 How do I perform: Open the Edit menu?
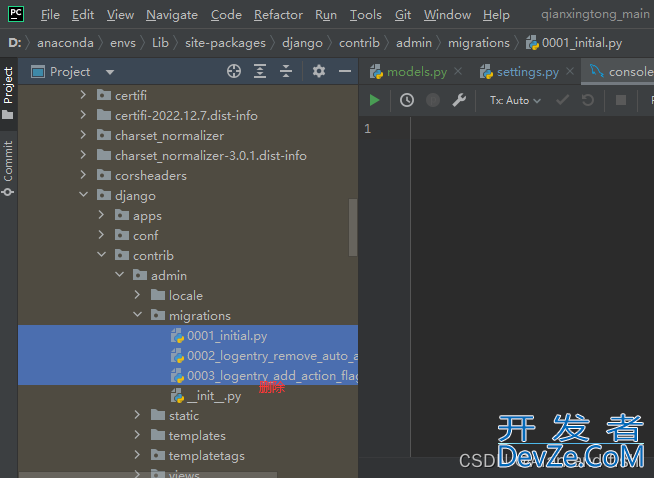pos(83,15)
